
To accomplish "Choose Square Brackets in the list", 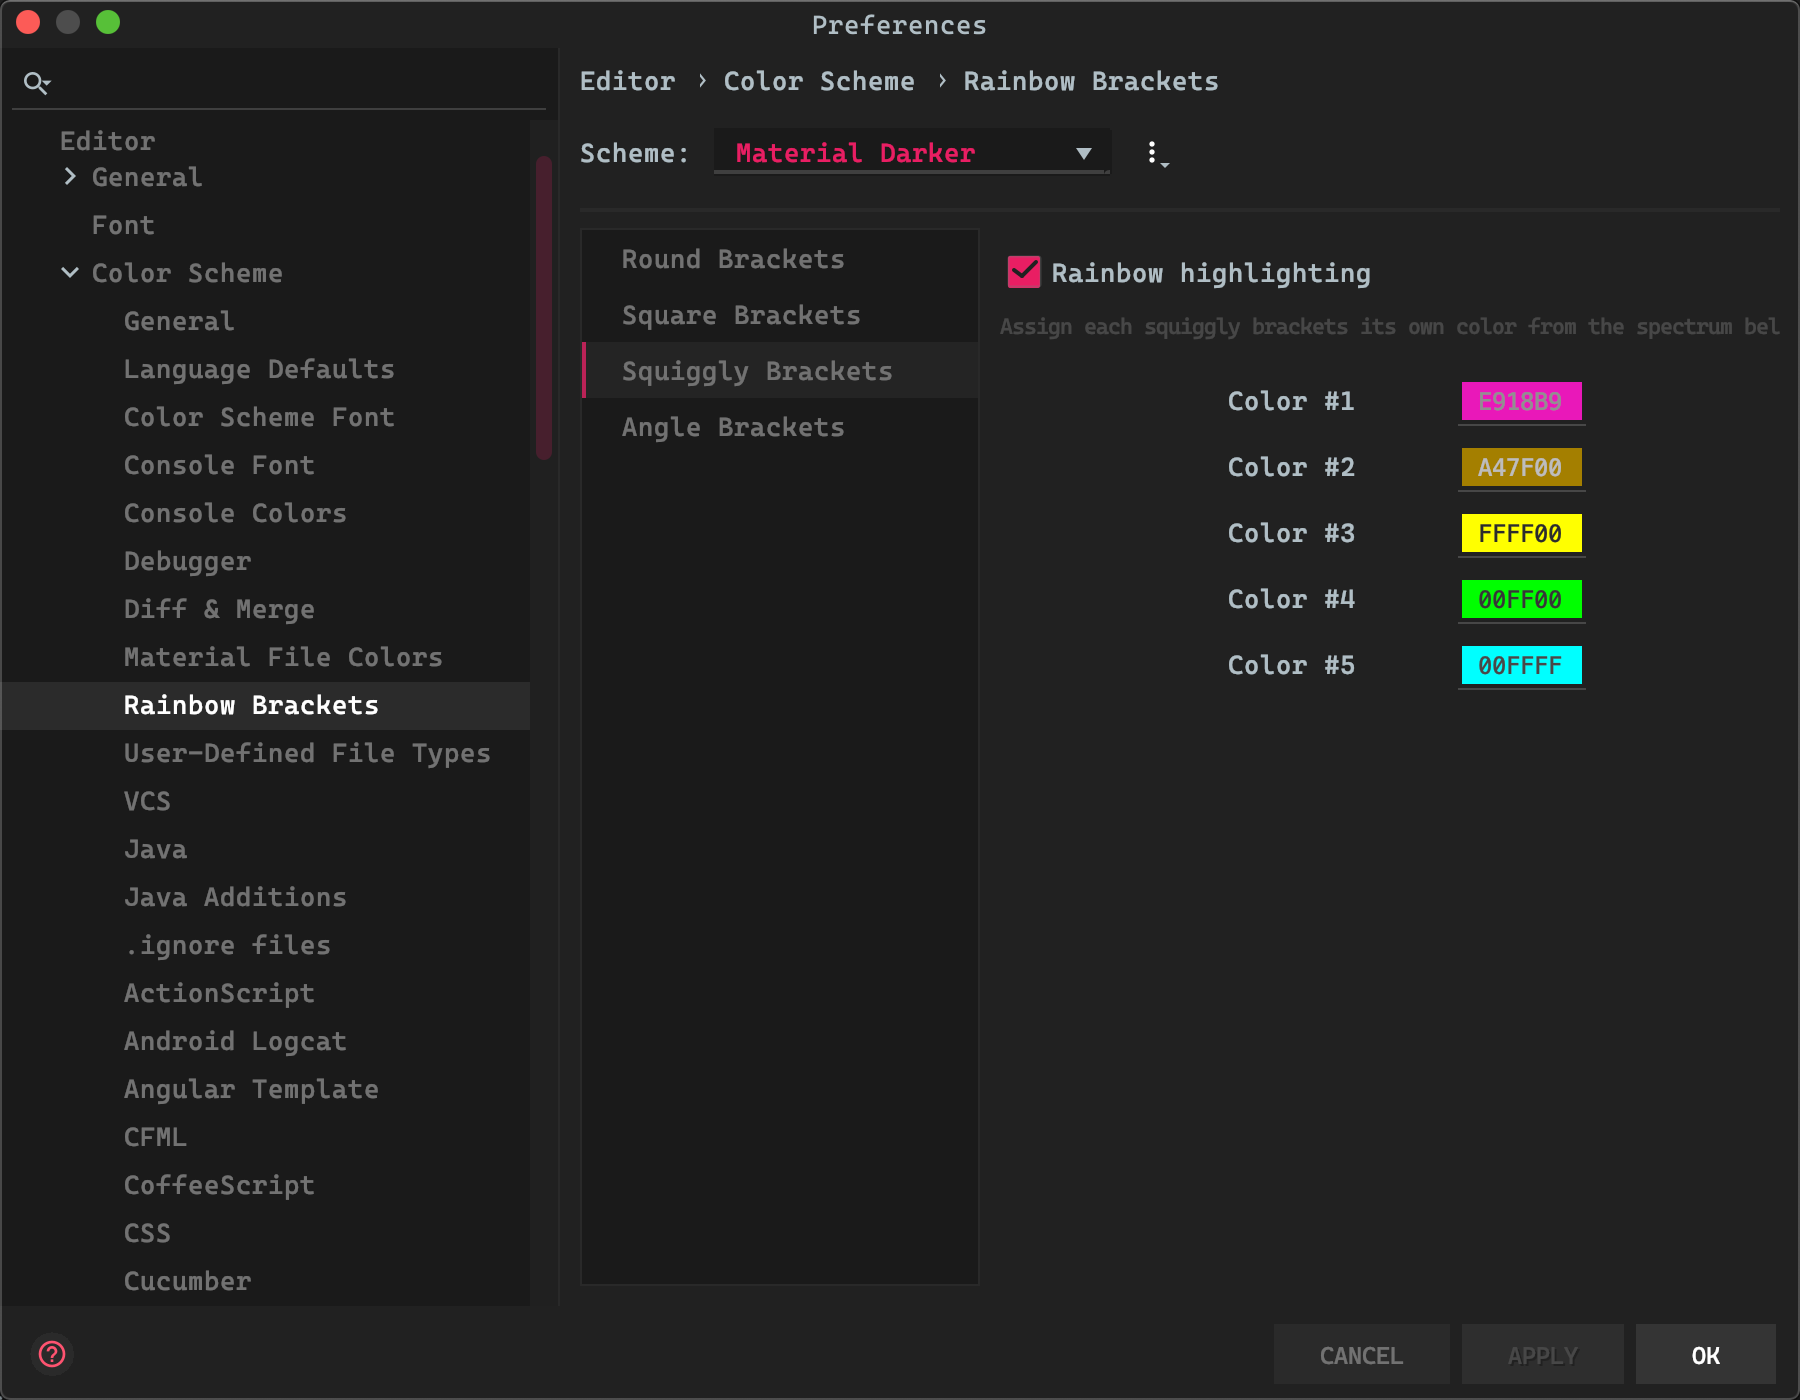I will [741, 315].
